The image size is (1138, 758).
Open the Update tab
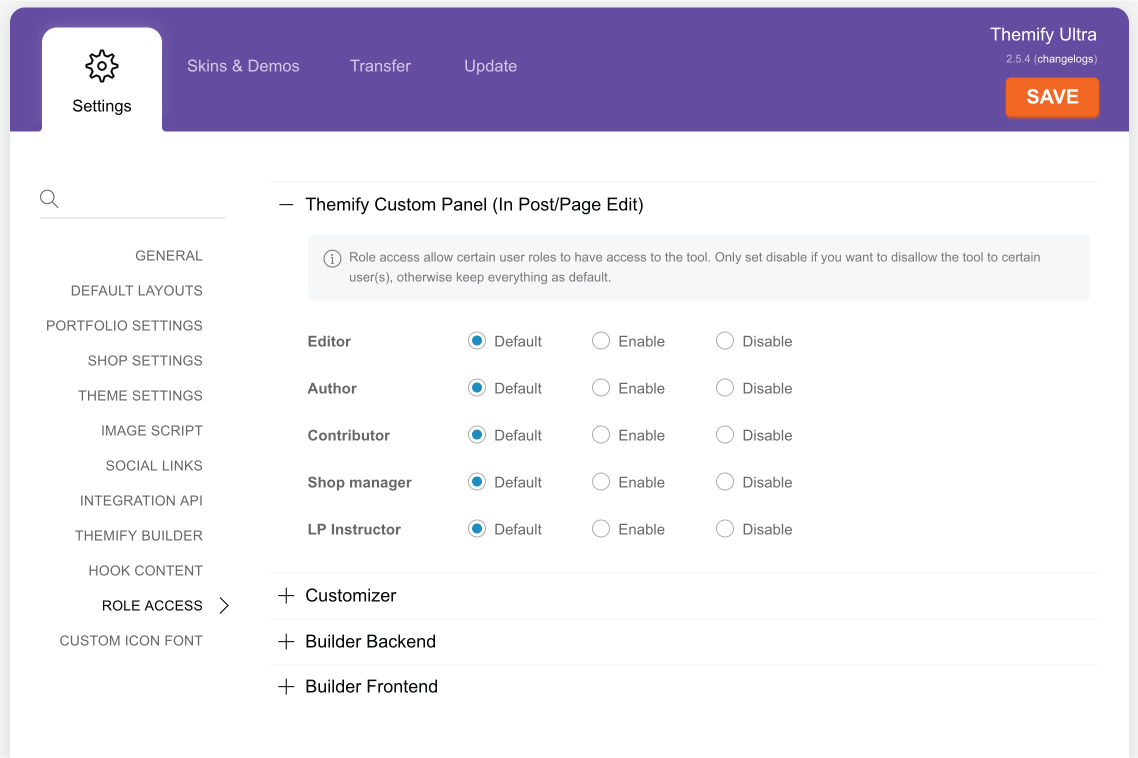point(491,66)
